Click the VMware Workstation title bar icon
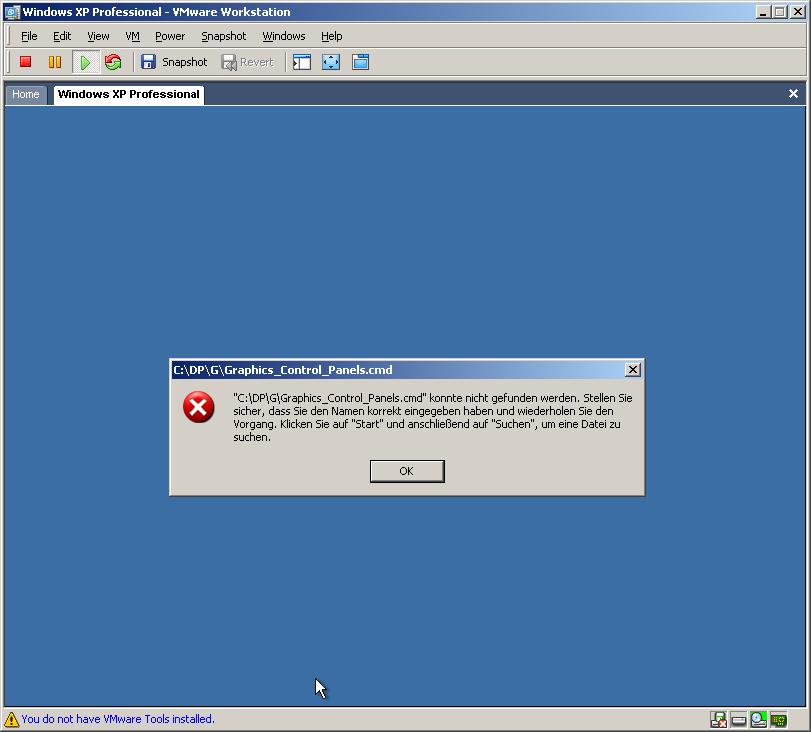 tap(12, 12)
